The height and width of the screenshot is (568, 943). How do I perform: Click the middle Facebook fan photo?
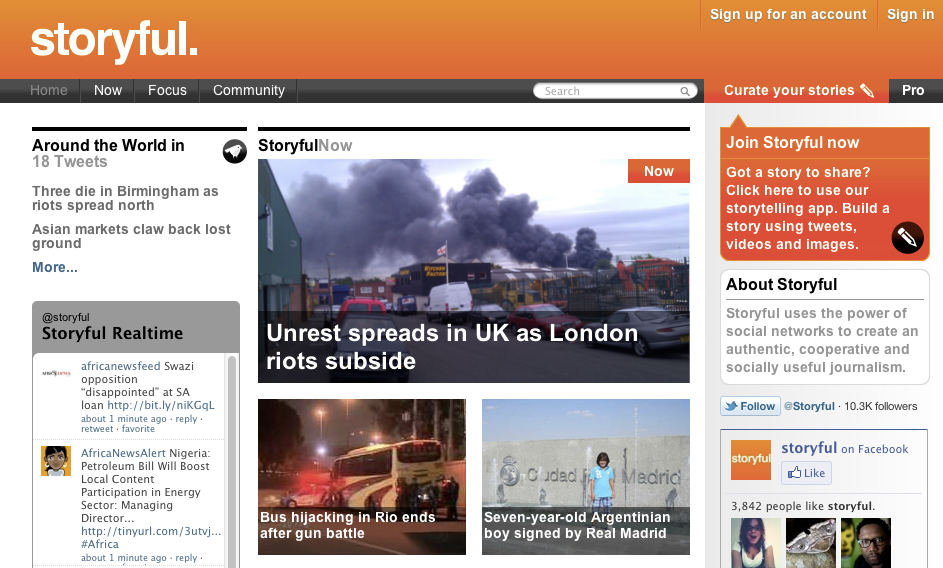coord(811,543)
